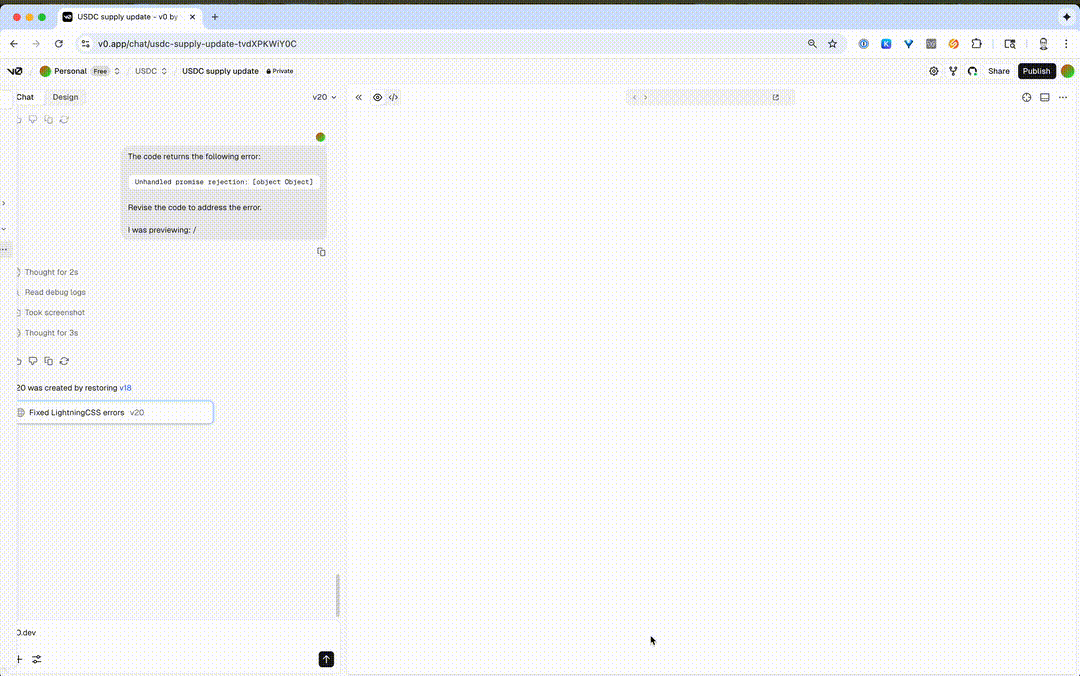The height and width of the screenshot is (676, 1080).
Task: Expand 'Took screenshot' step
Action: coord(54,312)
